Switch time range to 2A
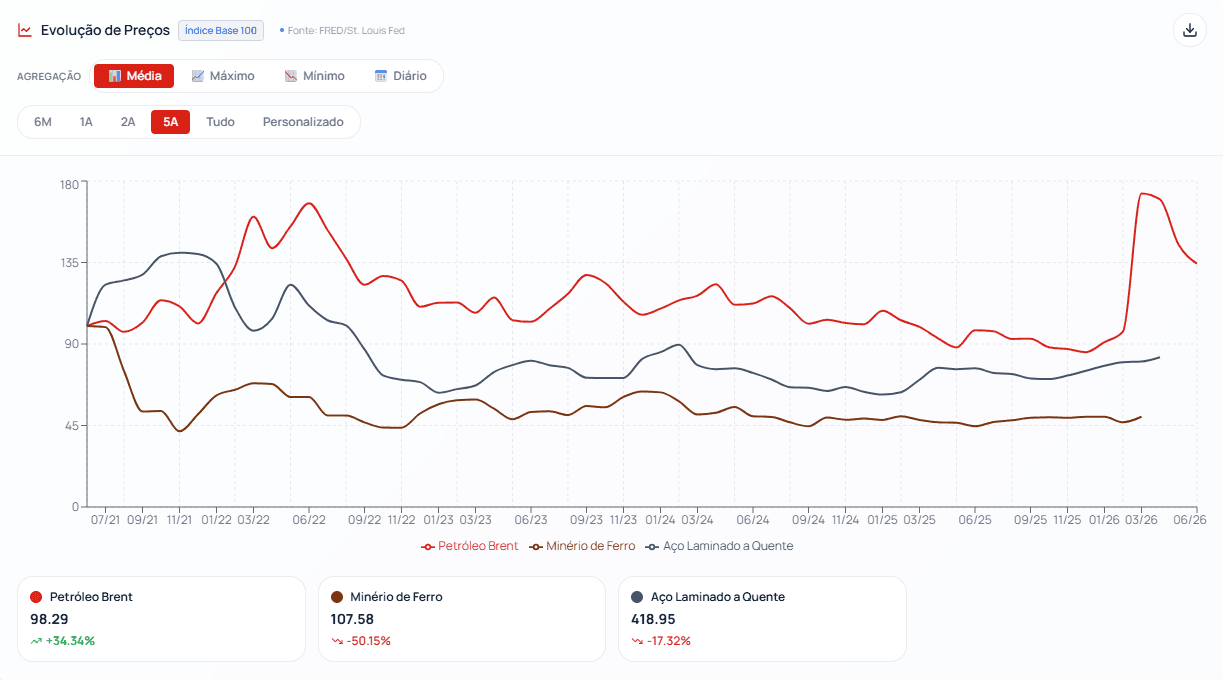The width and height of the screenshot is (1223, 680). pyautogui.click(x=128, y=122)
